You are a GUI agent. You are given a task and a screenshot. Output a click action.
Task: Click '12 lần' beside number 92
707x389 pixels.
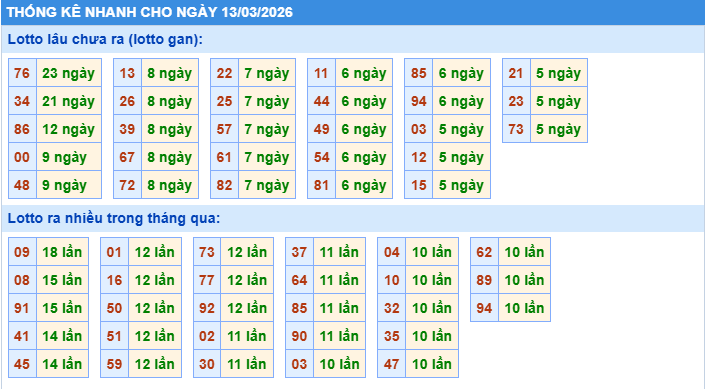tap(247, 308)
